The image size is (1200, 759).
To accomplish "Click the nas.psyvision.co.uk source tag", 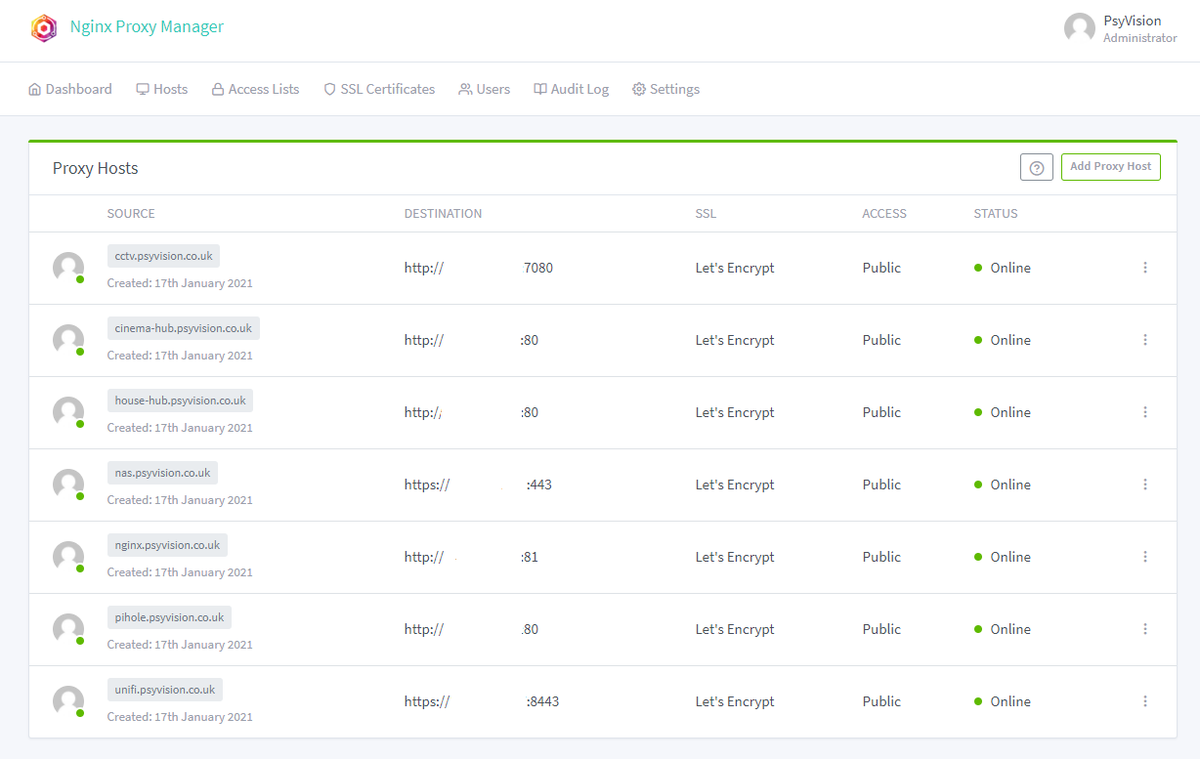I will click(x=163, y=472).
